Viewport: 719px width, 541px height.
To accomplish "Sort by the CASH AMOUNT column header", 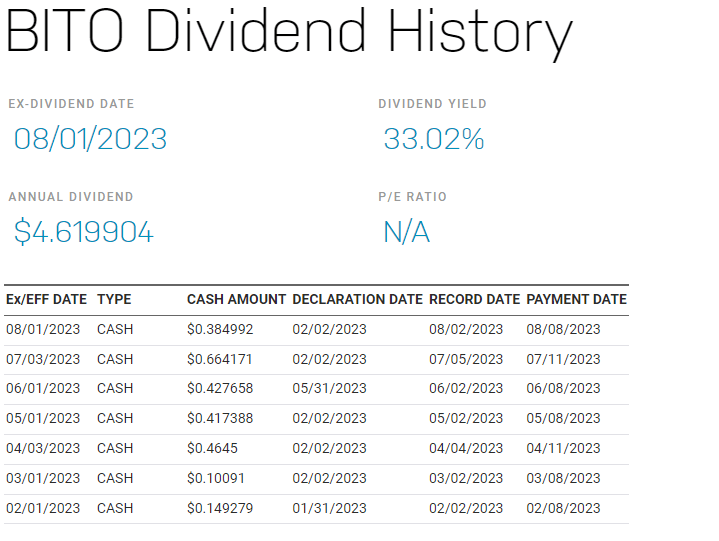I will pos(236,299).
